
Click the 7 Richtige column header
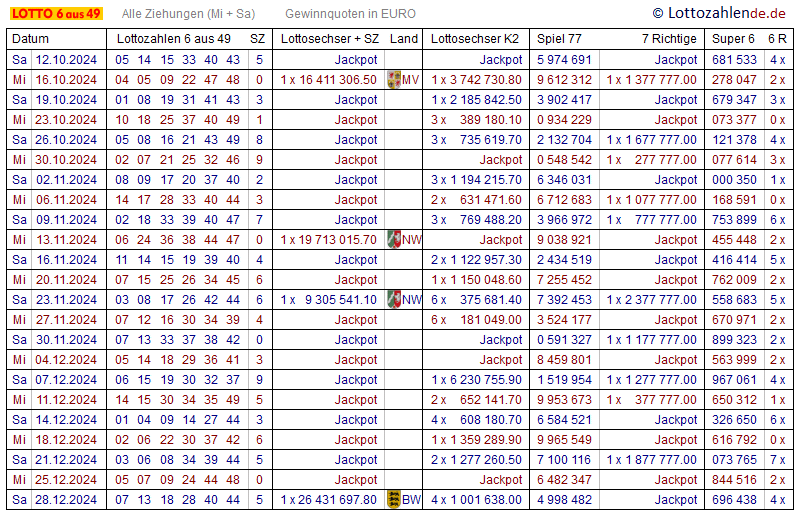pos(669,38)
